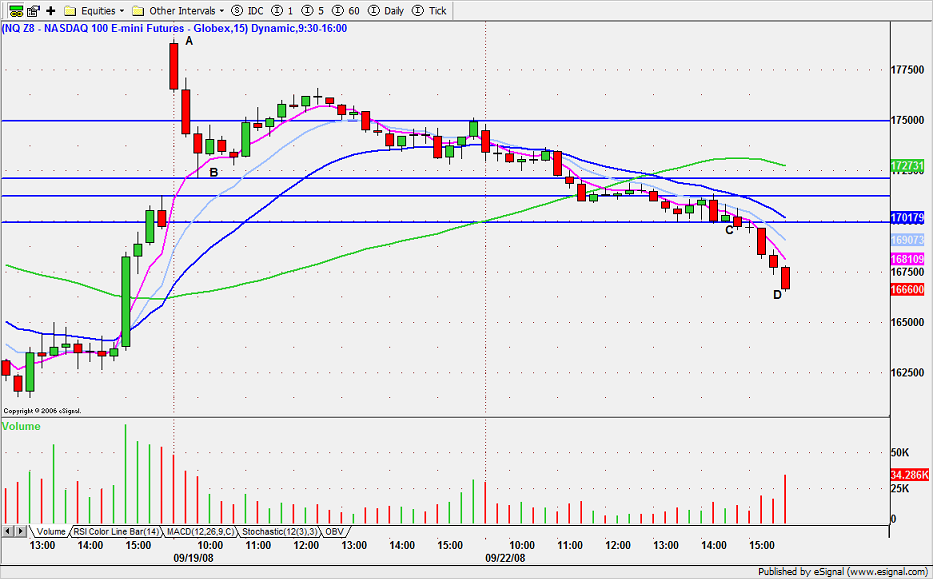The width and height of the screenshot is (933, 579).
Task: Click the blue 170179 price label
Action: pos(907,218)
